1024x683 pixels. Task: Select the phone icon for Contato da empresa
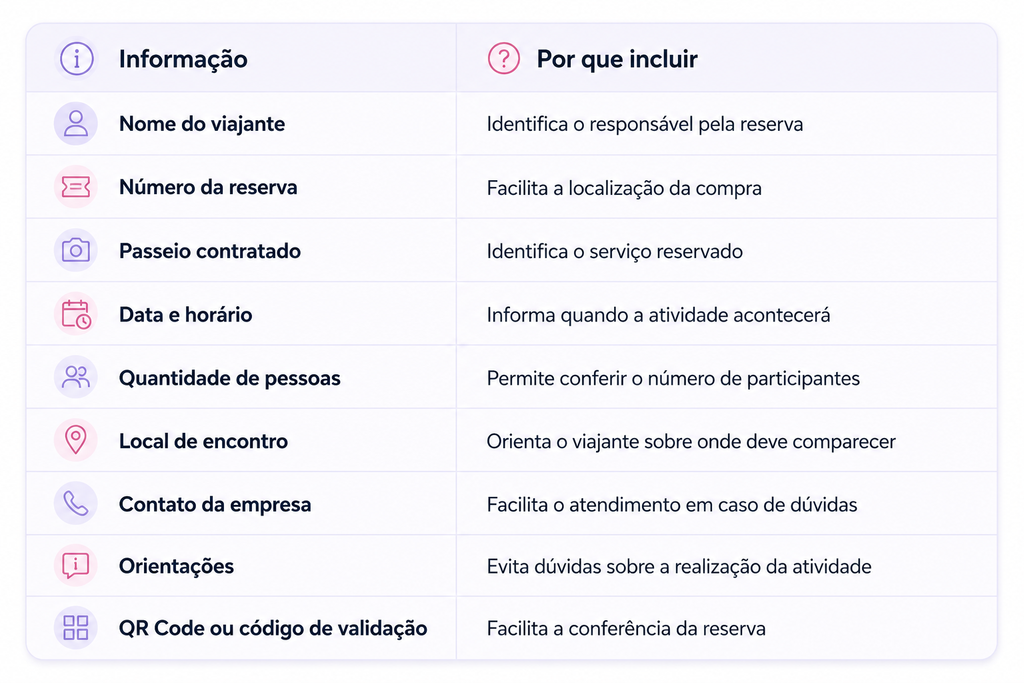tap(76, 503)
